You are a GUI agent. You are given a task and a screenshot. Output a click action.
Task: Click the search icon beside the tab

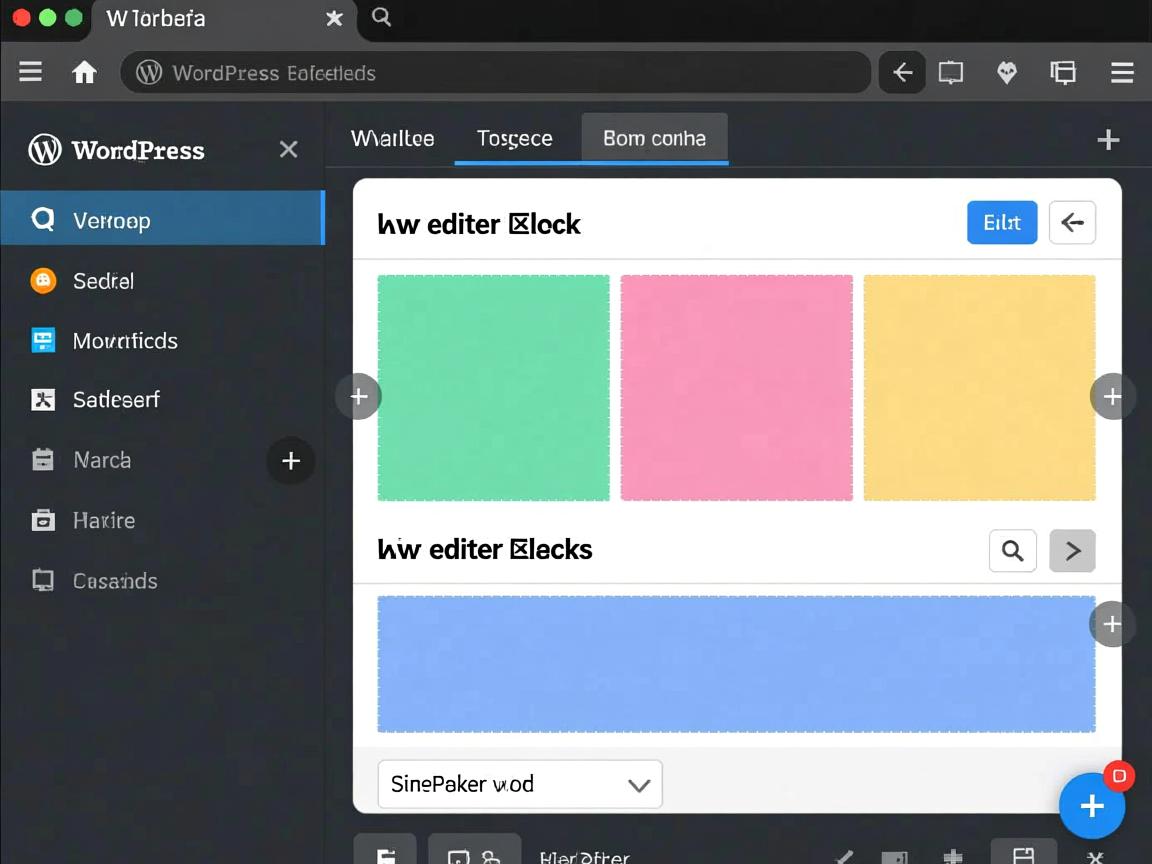click(x=381, y=17)
